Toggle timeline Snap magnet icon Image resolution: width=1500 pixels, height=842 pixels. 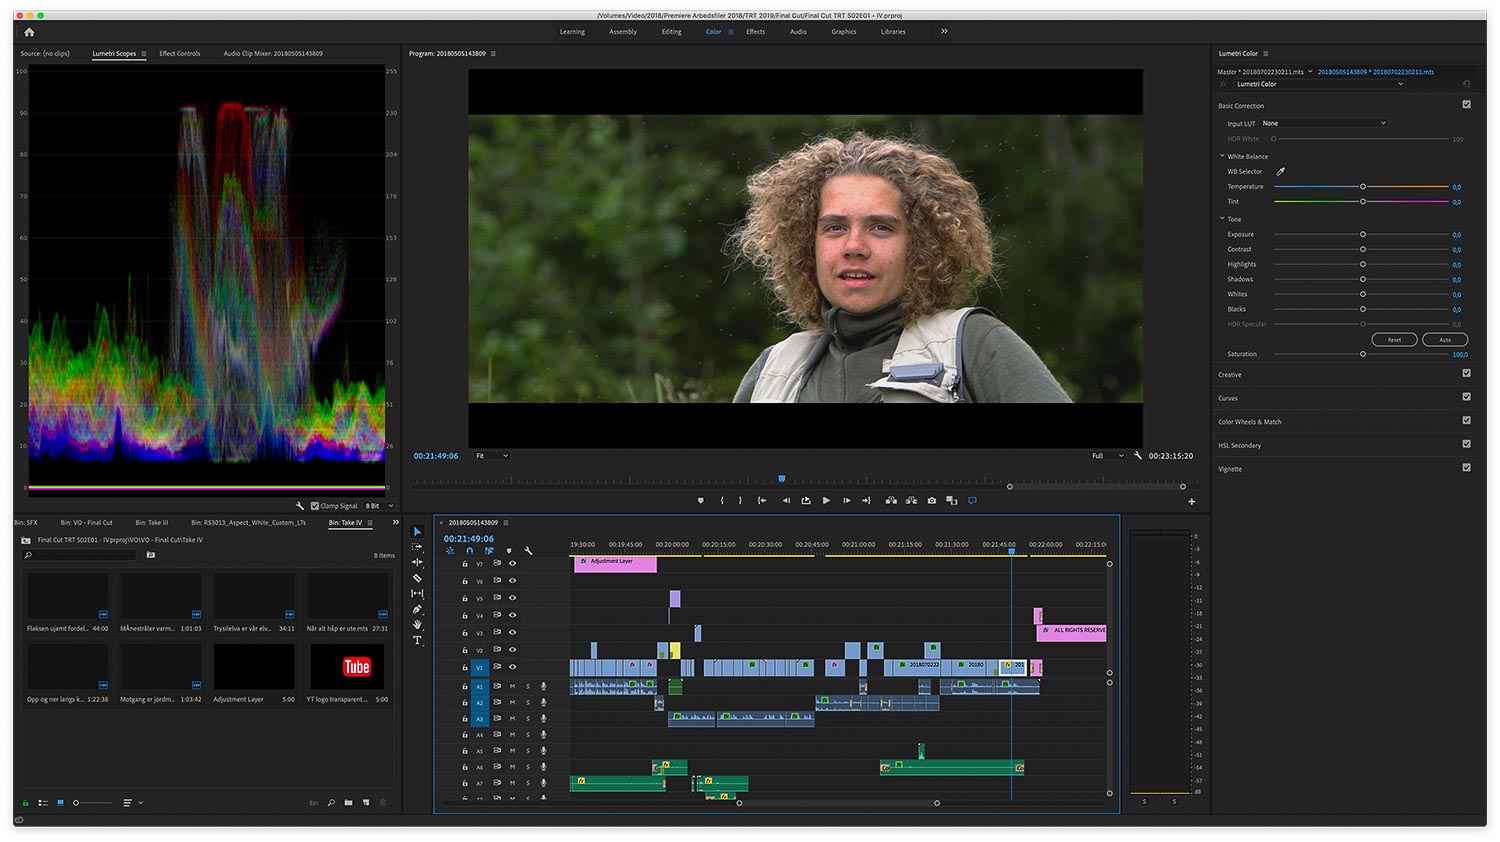pos(470,551)
